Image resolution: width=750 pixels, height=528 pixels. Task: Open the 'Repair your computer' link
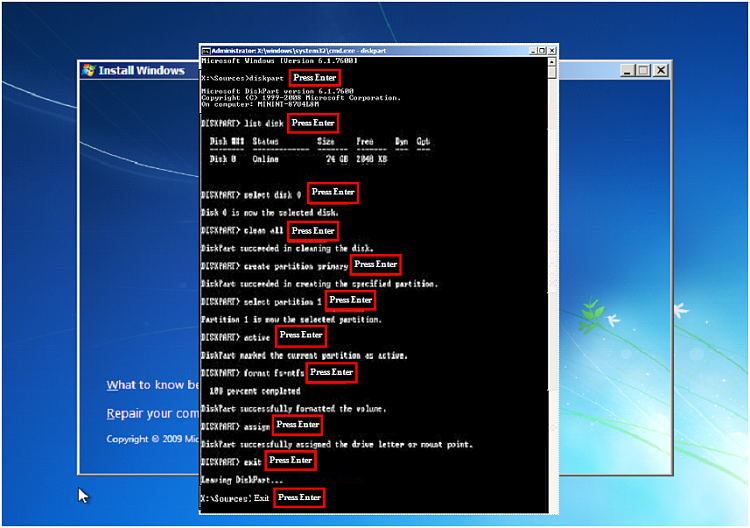tap(152, 413)
